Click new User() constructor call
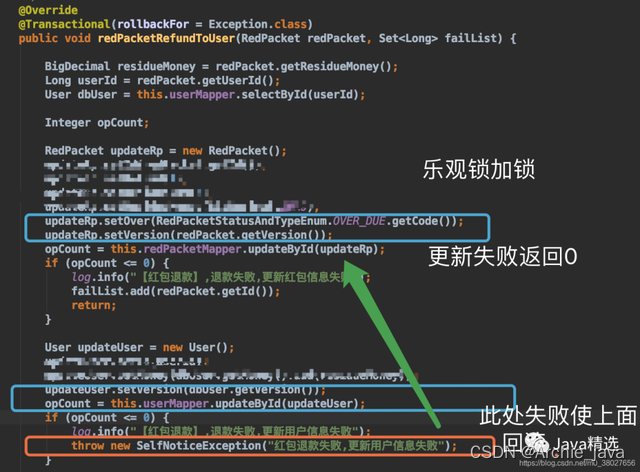 click(x=198, y=347)
